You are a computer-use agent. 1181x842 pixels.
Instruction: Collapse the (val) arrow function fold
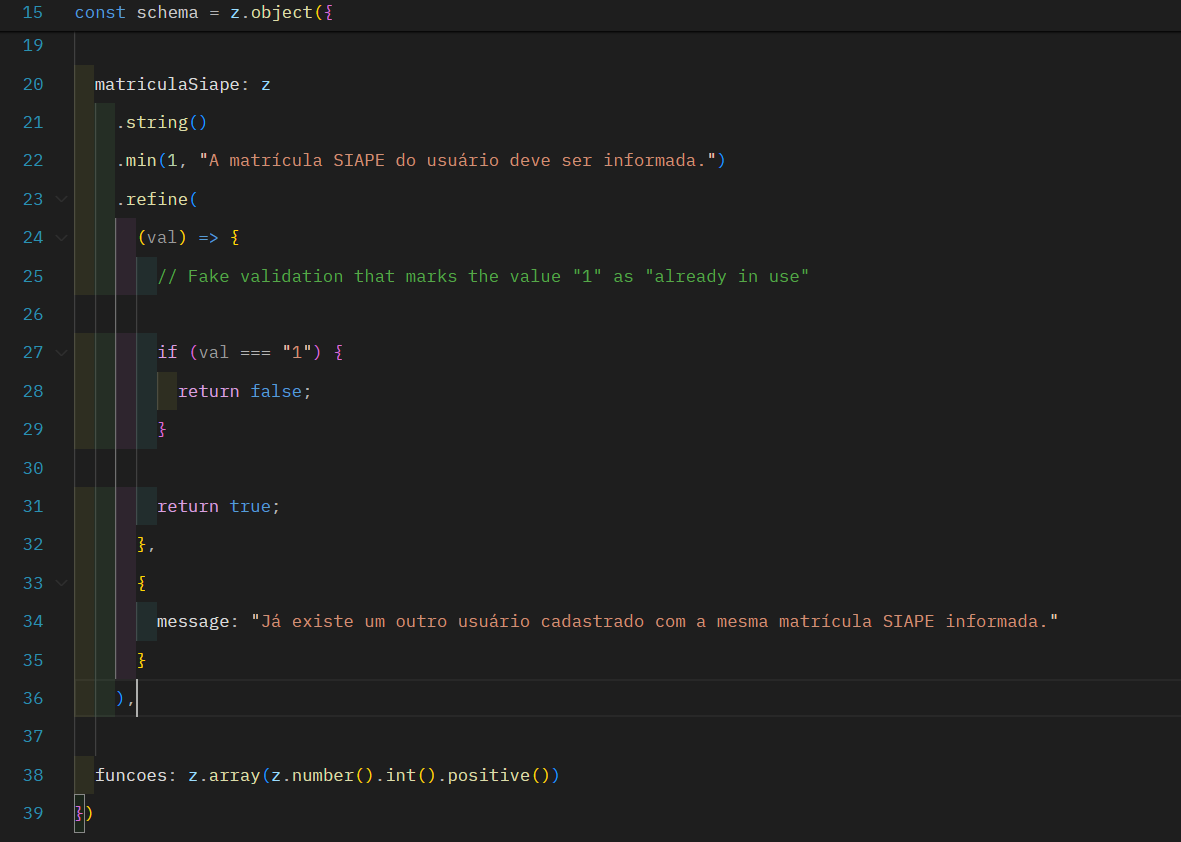pos(61,237)
